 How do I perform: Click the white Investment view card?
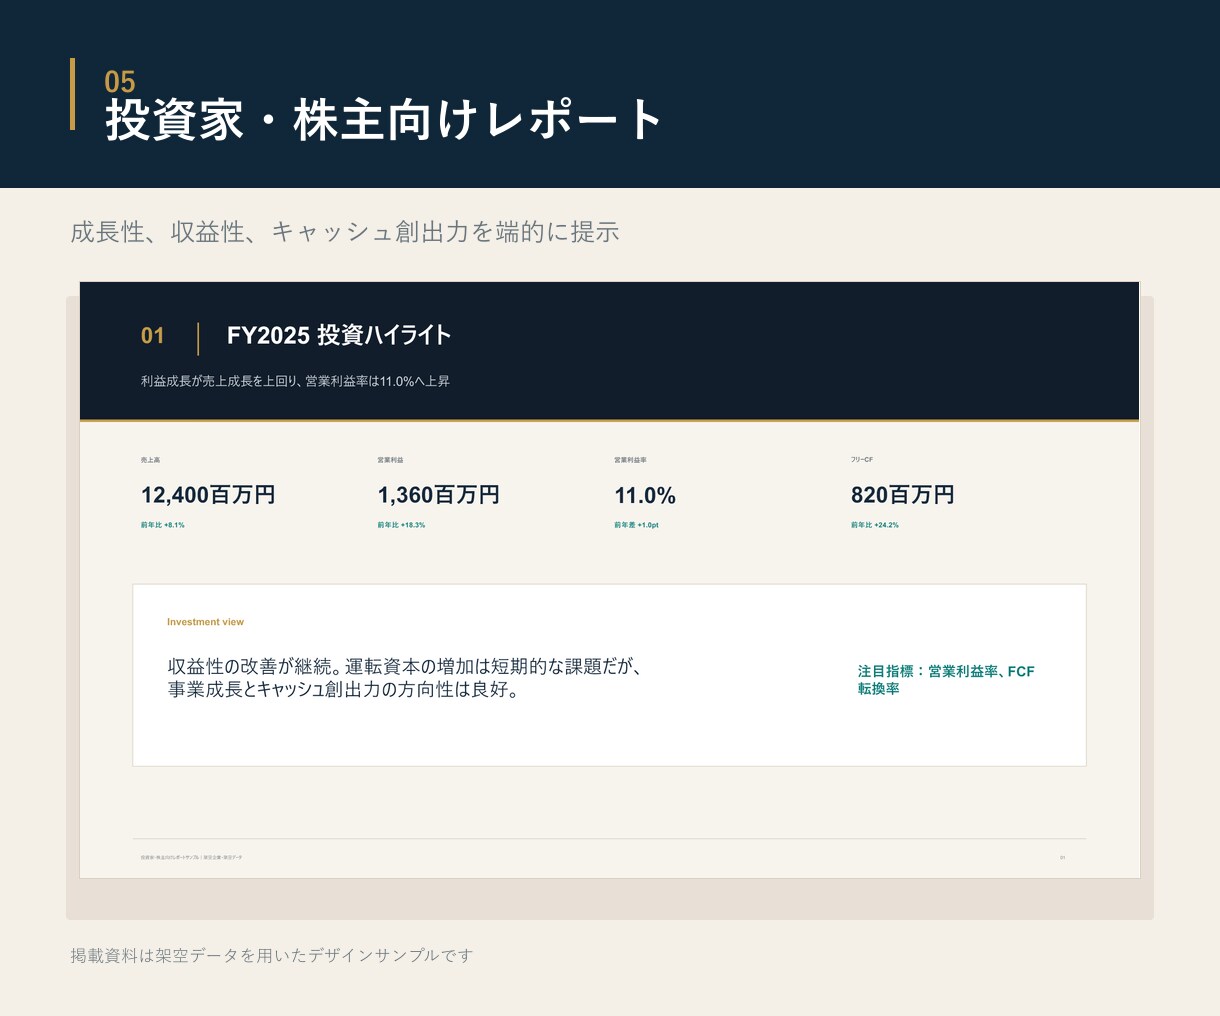pyautogui.click(x=609, y=675)
